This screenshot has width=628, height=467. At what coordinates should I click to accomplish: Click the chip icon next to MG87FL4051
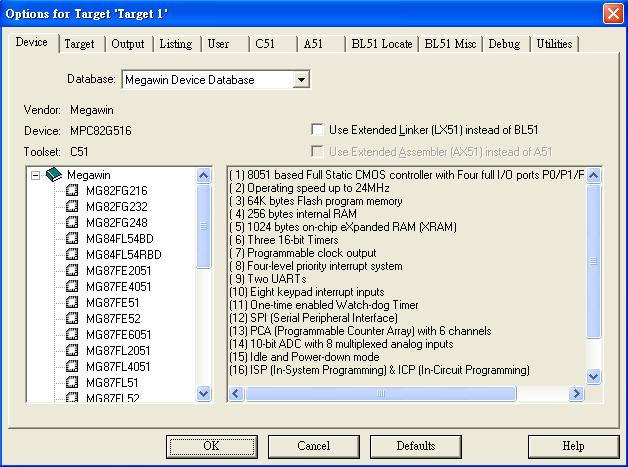coord(72,366)
